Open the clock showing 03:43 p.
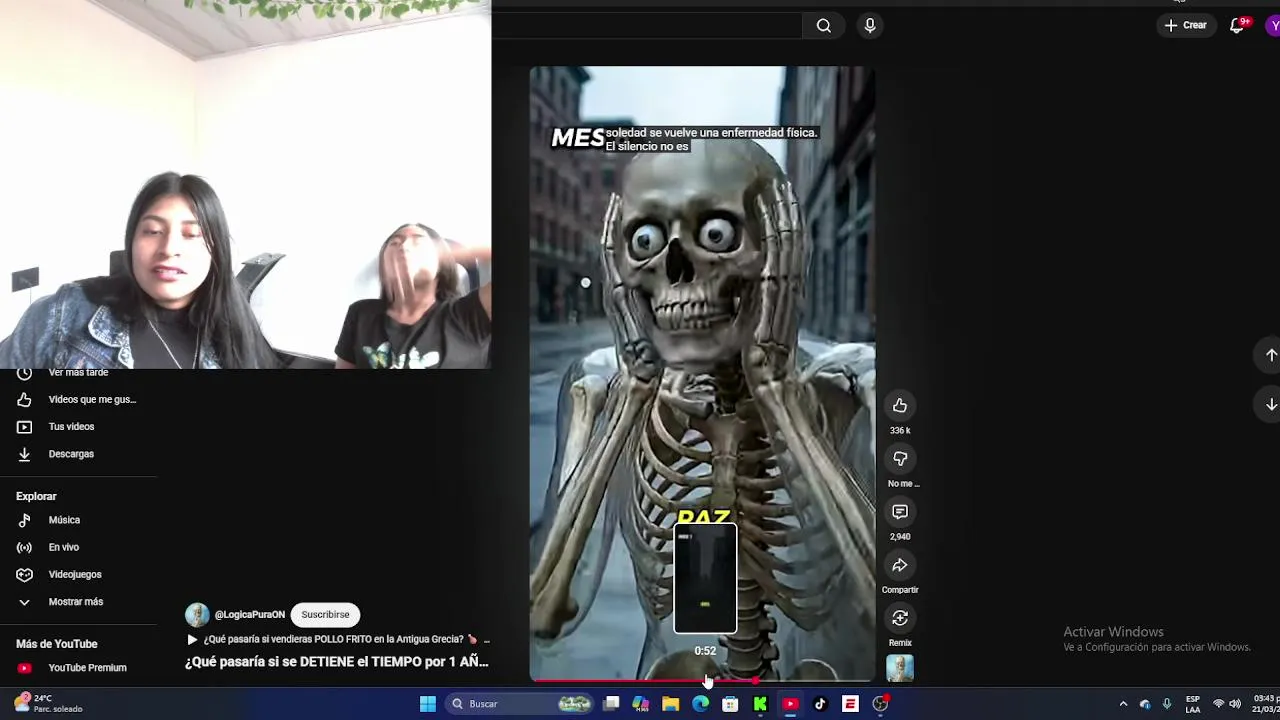 1265,704
